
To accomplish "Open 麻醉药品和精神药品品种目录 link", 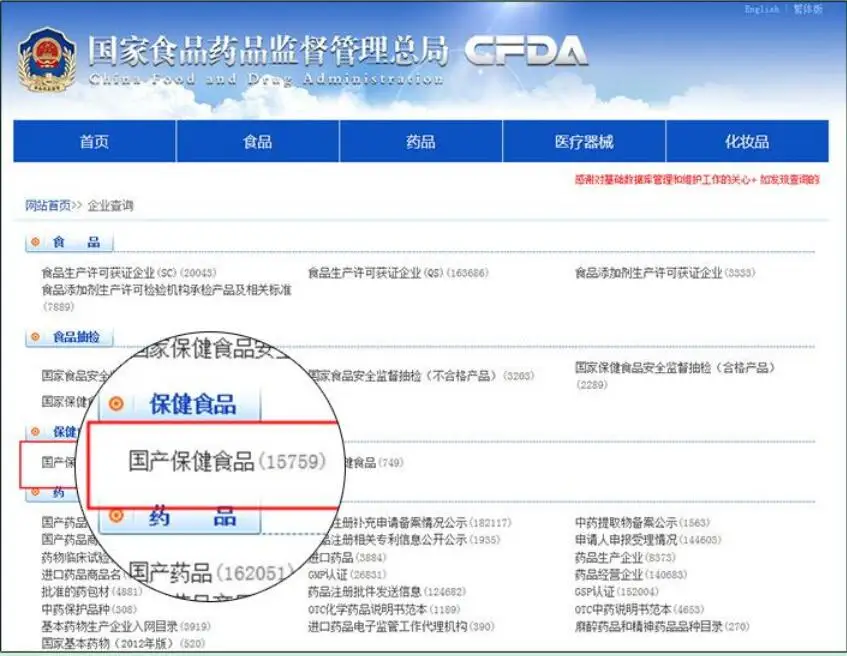I will click(662, 626).
